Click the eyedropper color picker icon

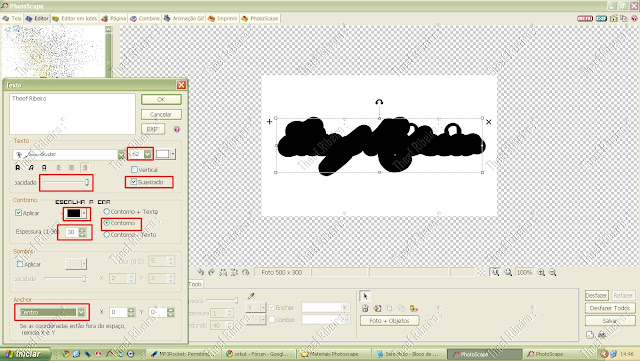click(251, 296)
